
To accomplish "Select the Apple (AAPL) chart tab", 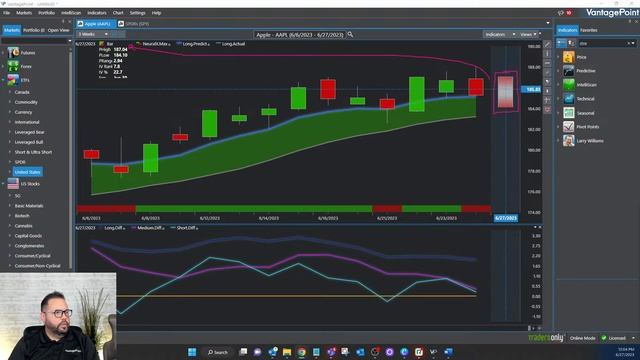I will (95, 24).
